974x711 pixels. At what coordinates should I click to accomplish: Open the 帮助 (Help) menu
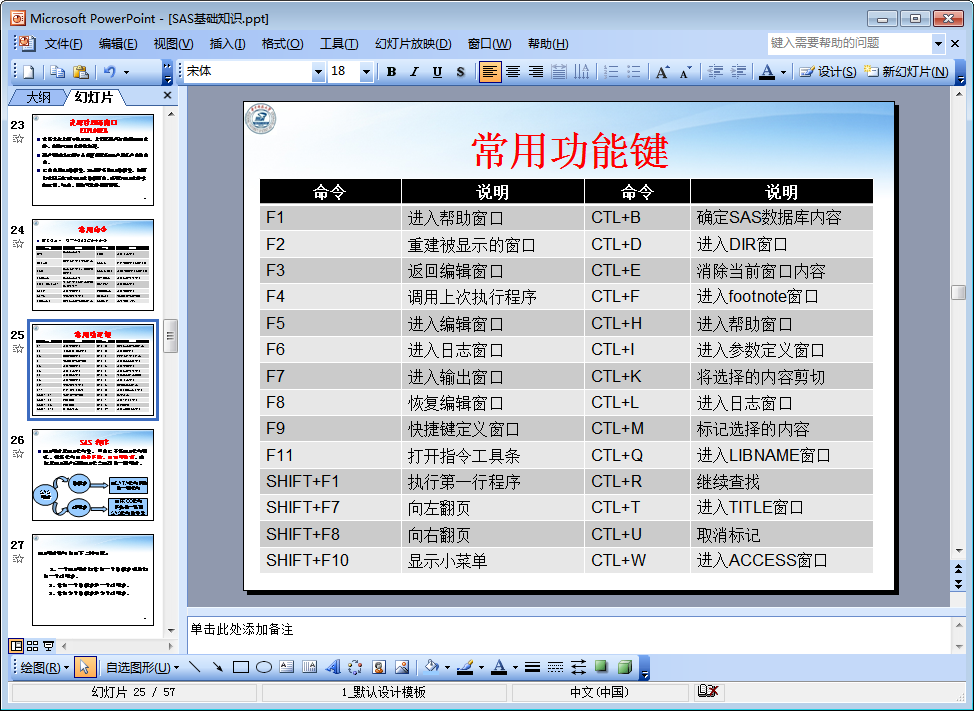point(548,44)
